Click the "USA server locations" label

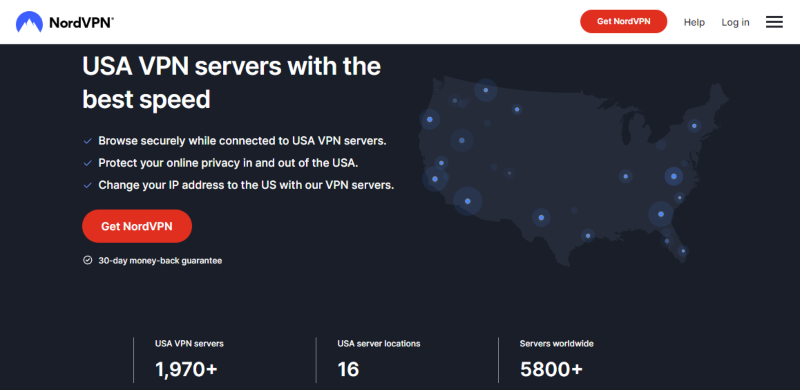click(x=379, y=344)
